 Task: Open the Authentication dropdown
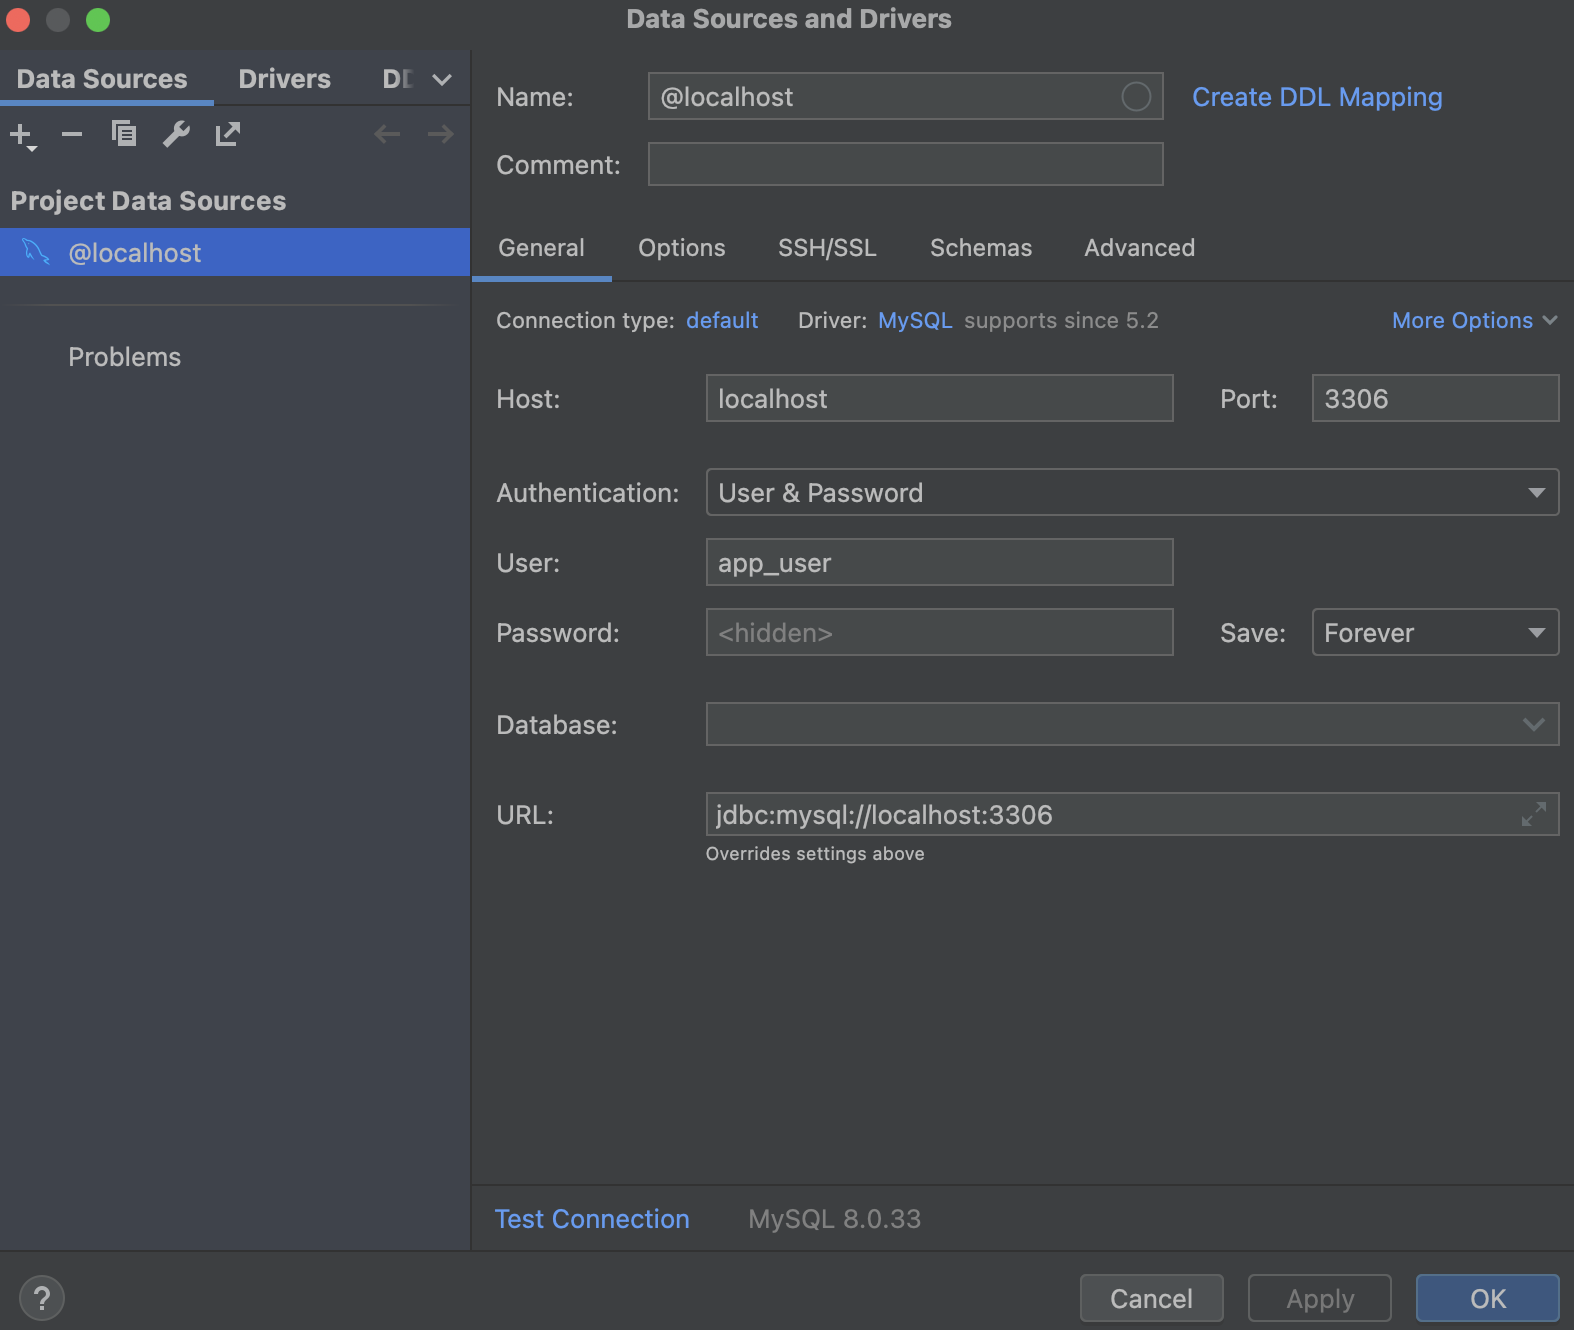(1132, 492)
